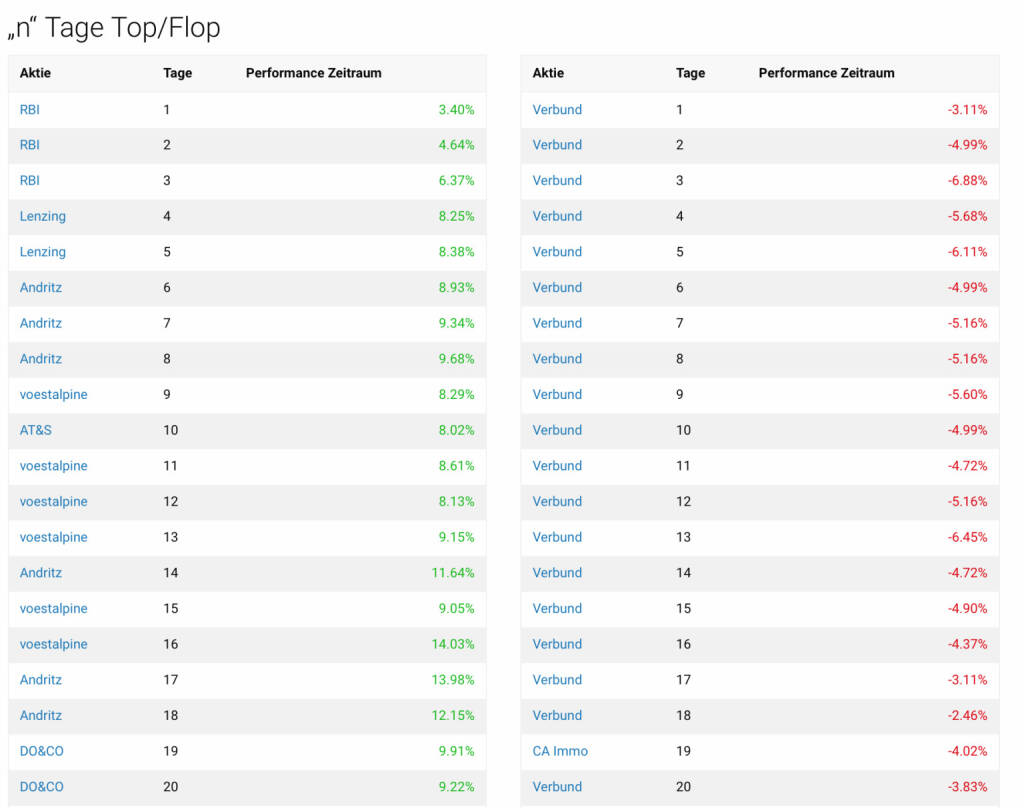The height and width of the screenshot is (808, 1024).
Task: Click Andritz link with 11.64% performance
Action: [x=40, y=573]
